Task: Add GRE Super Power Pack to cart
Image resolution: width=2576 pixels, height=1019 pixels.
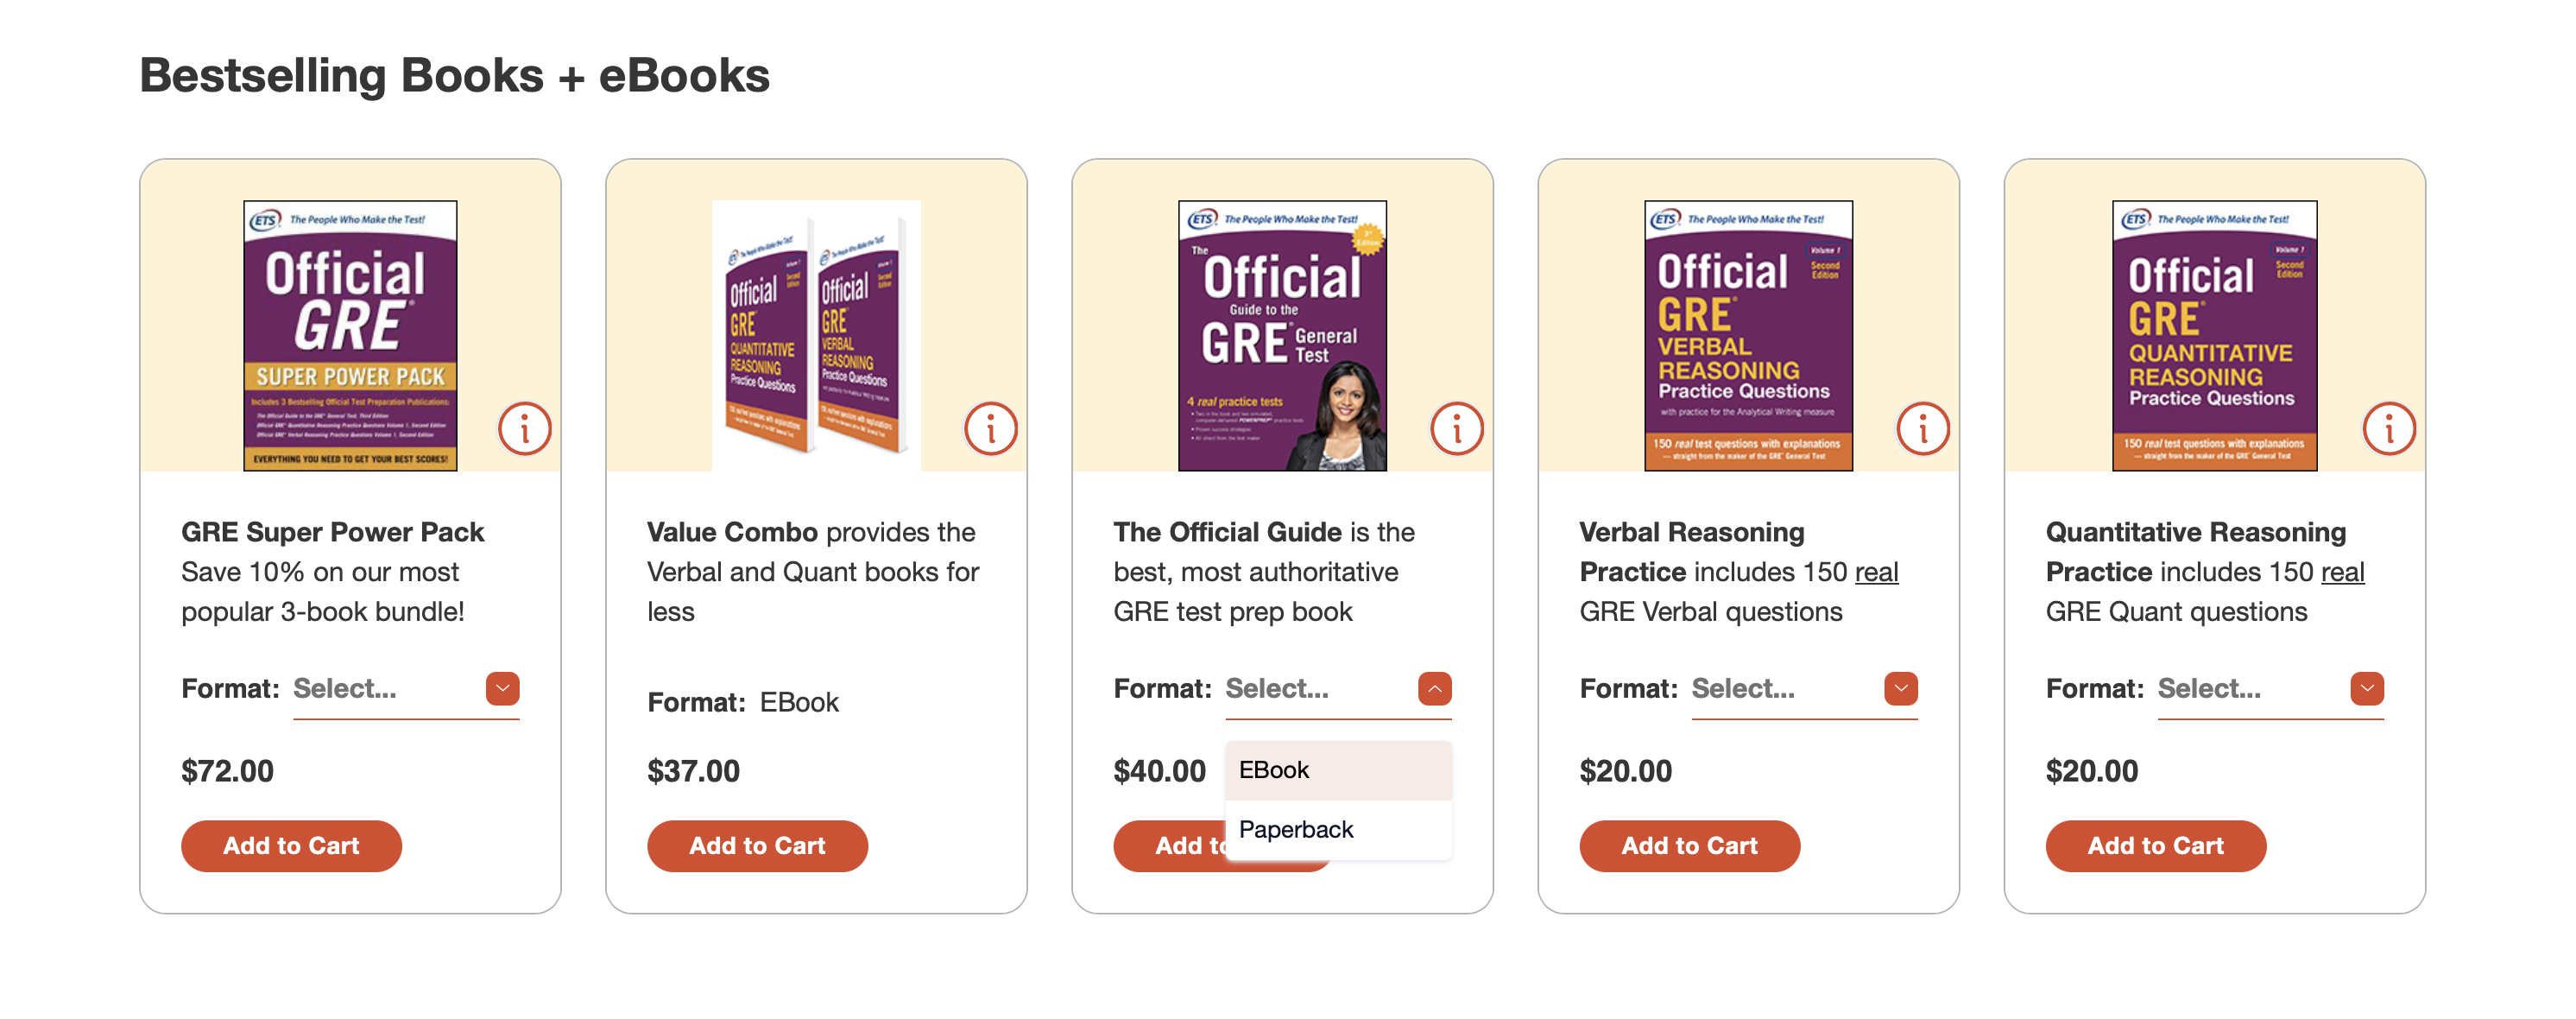Action: click(x=291, y=846)
